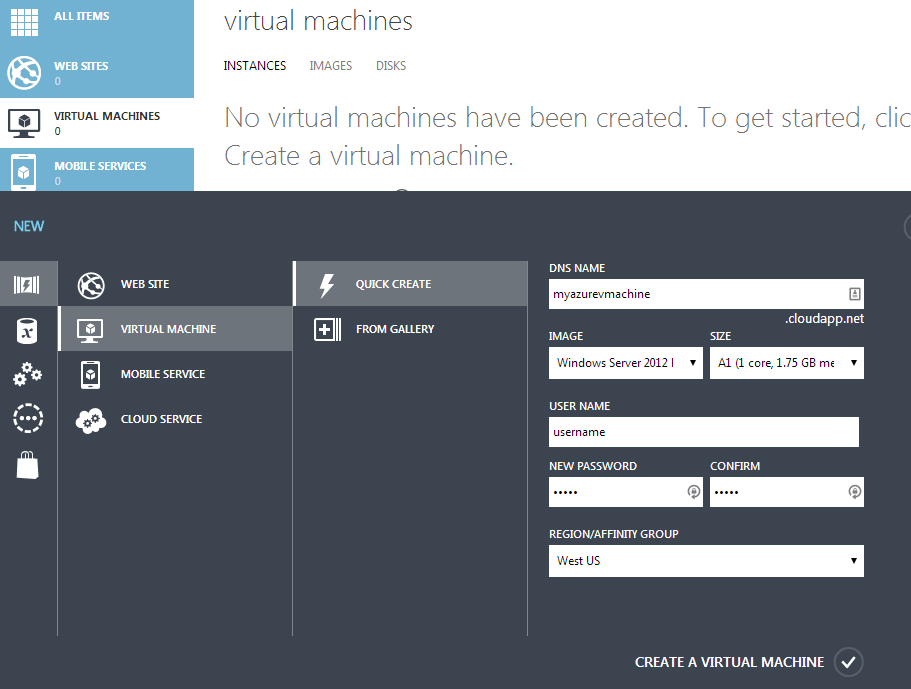Click the .cloudapp.net suffix text
The height and width of the screenshot is (689, 911).
tap(824, 319)
